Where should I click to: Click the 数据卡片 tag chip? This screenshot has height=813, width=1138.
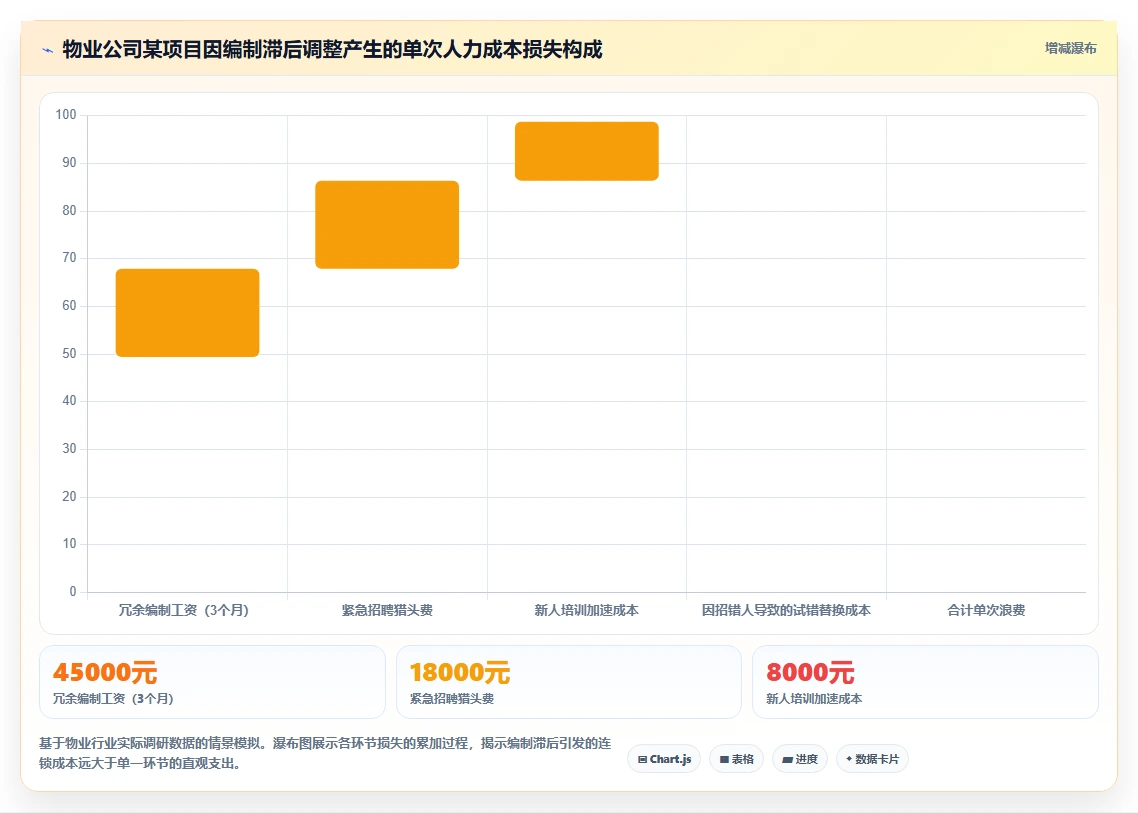point(872,759)
